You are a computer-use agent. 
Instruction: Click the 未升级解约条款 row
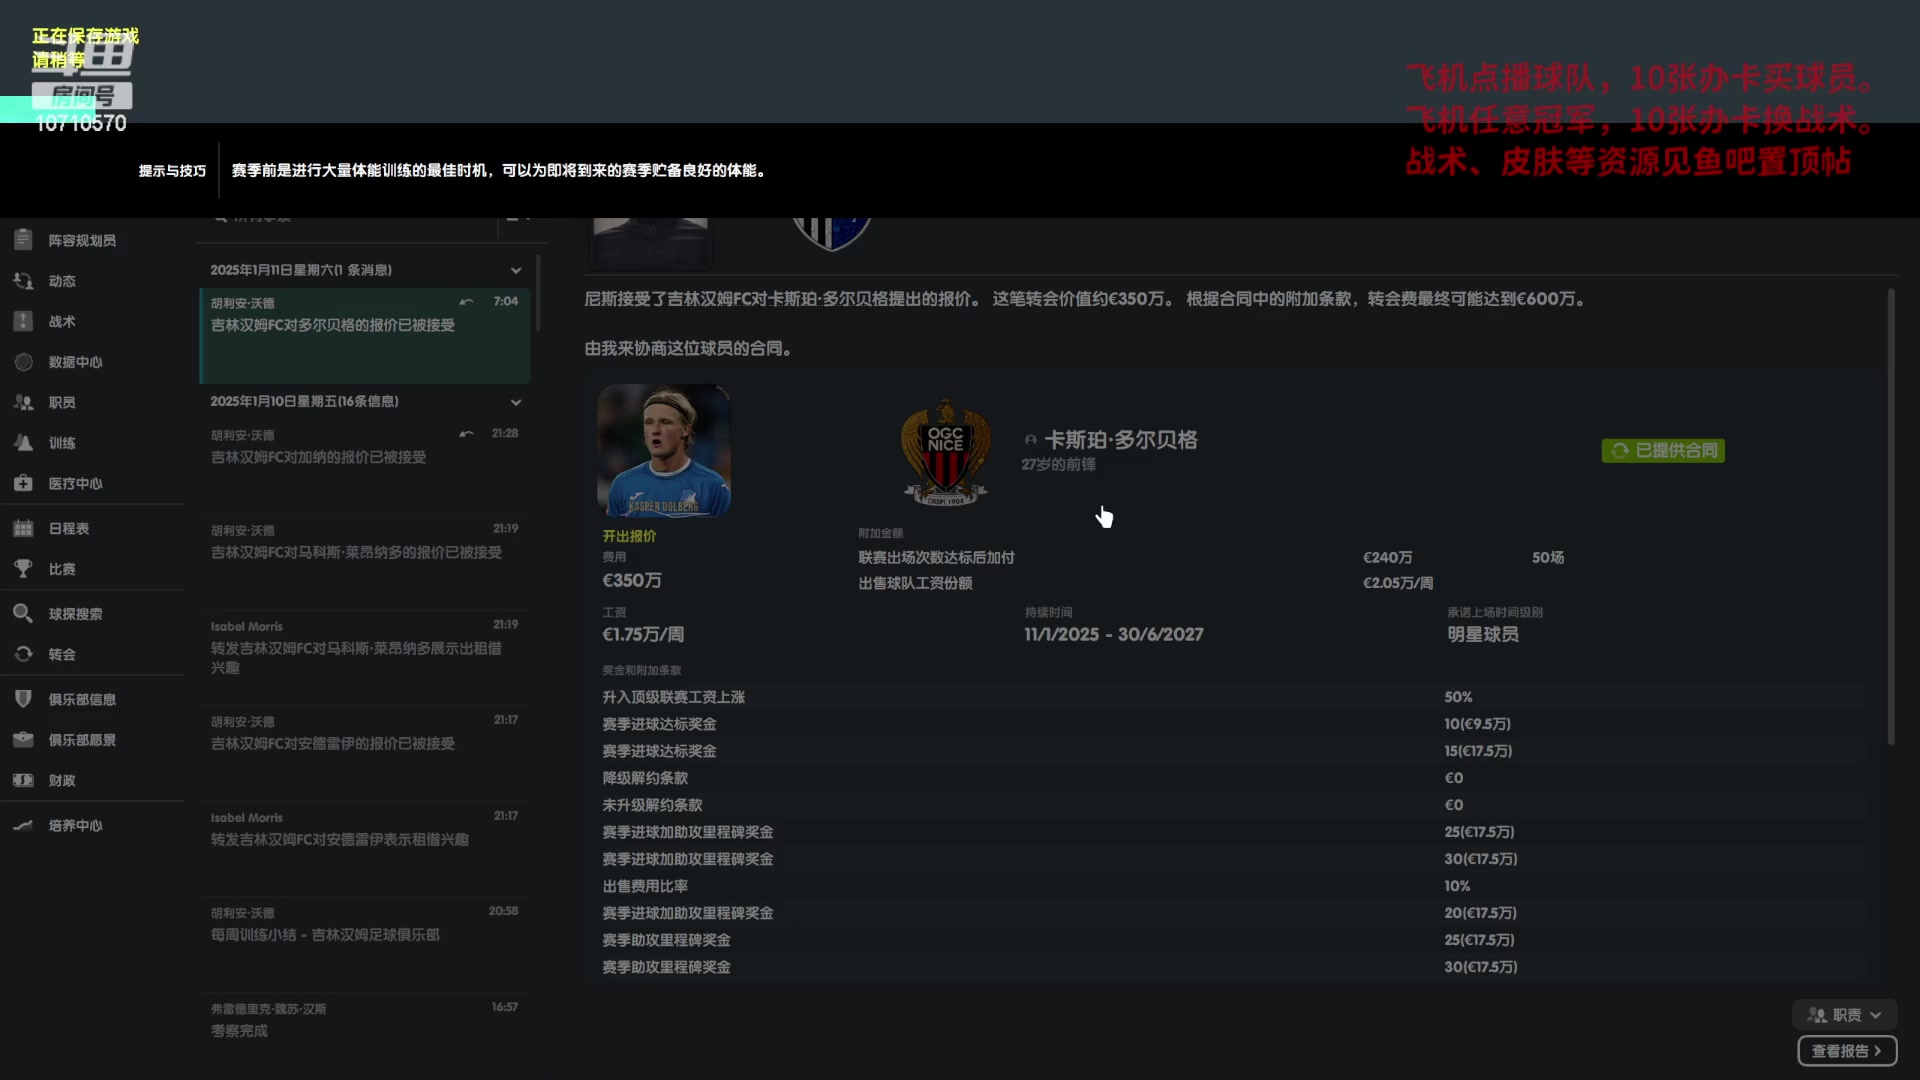click(x=1232, y=805)
